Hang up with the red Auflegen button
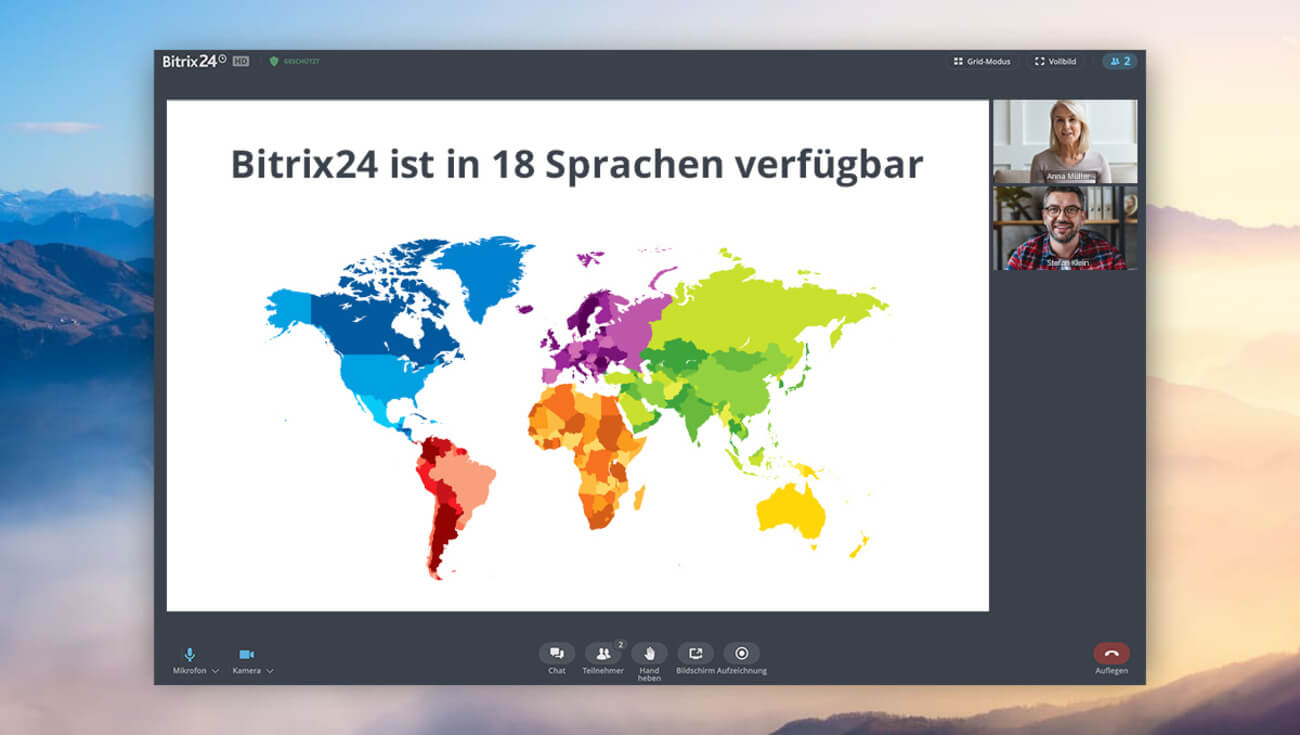This screenshot has height=735, width=1300. tap(1111, 653)
